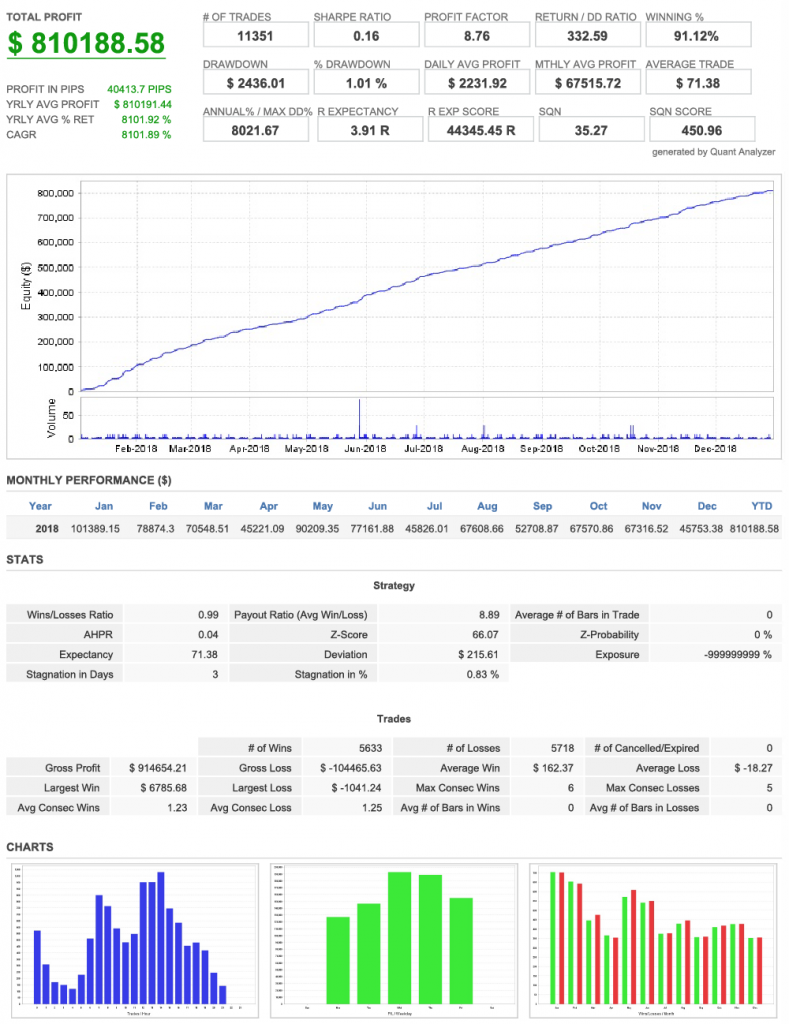Click the Monthly Avg Profit value box
Screen dimensions: 789x1024
(587, 83)
